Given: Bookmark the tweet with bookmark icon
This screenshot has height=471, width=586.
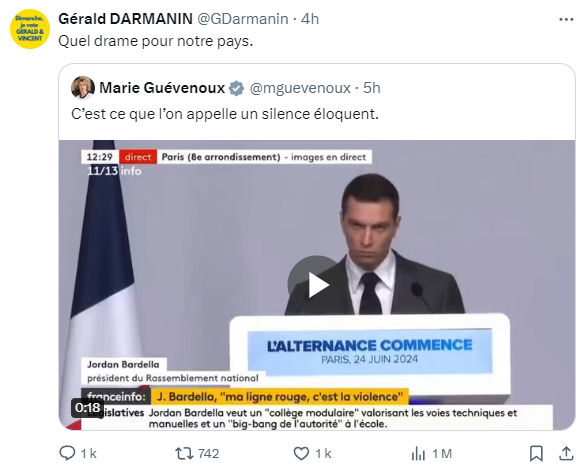Looking at the screenshot, I should click(x=536, y=453).
